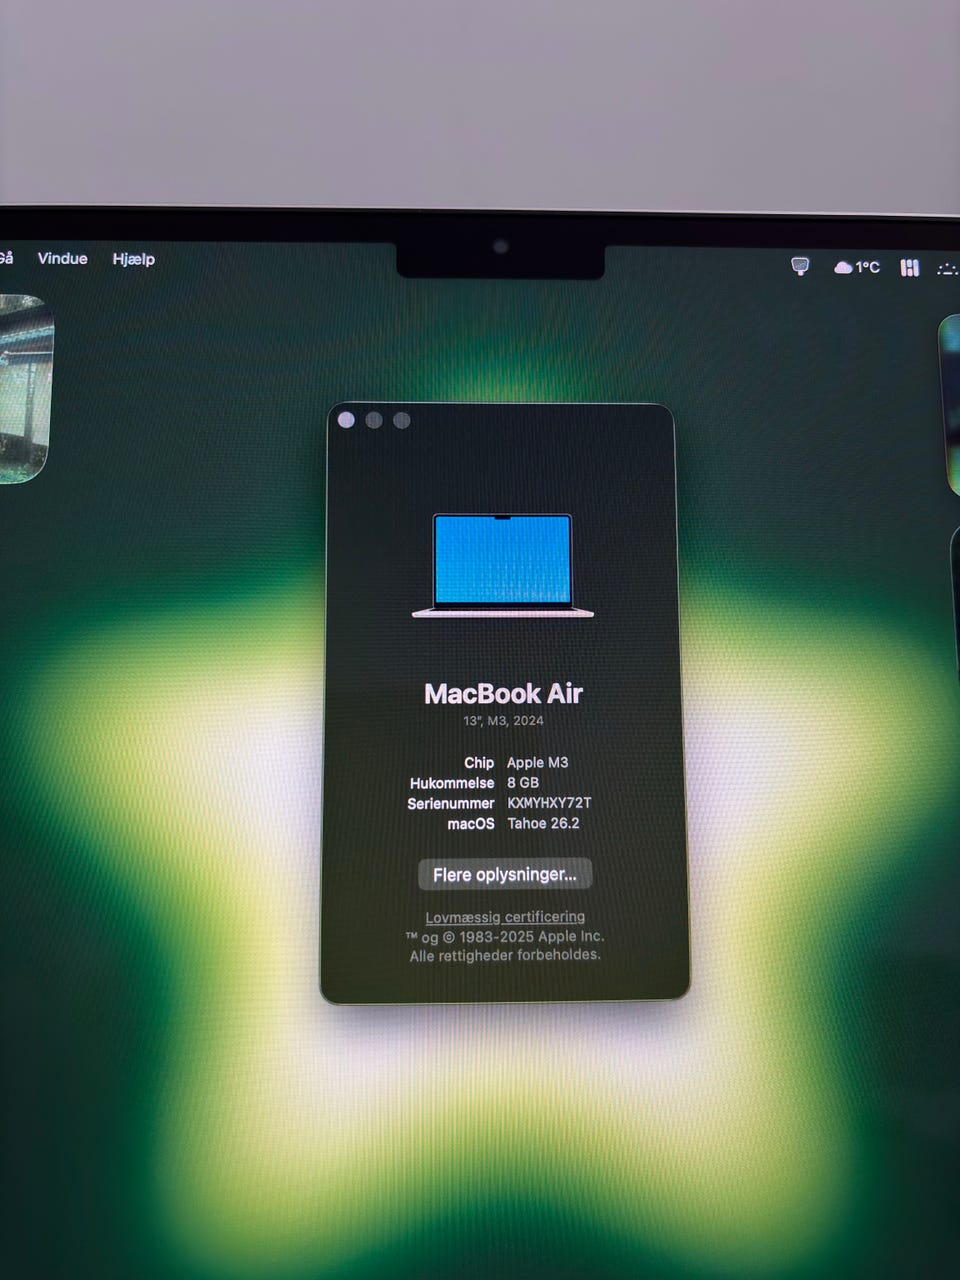Click the 8 GB memory value
960x1280 pixels.
pos(523,783)
